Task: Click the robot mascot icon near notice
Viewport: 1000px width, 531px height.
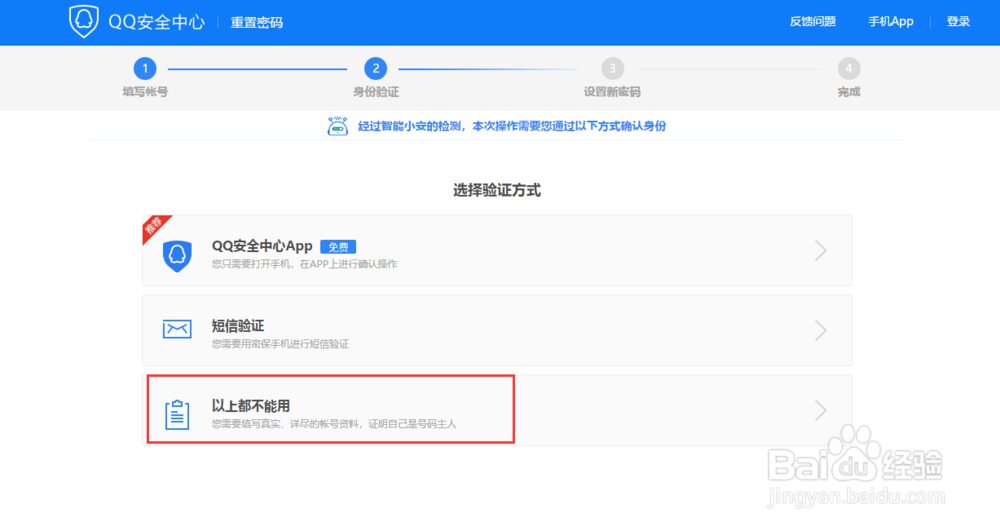Action: click(x=337, y=126)
